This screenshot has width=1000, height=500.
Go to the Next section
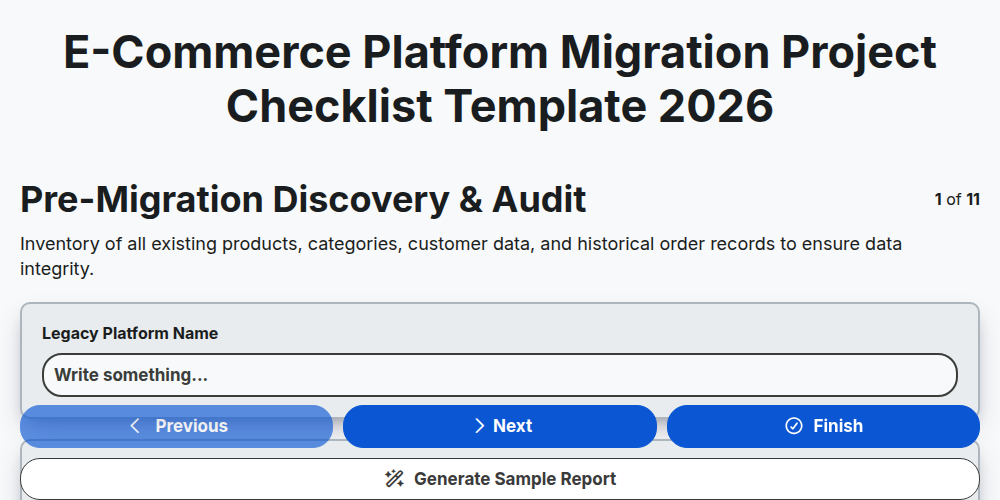pyautogui.click(x=500, y=426)
